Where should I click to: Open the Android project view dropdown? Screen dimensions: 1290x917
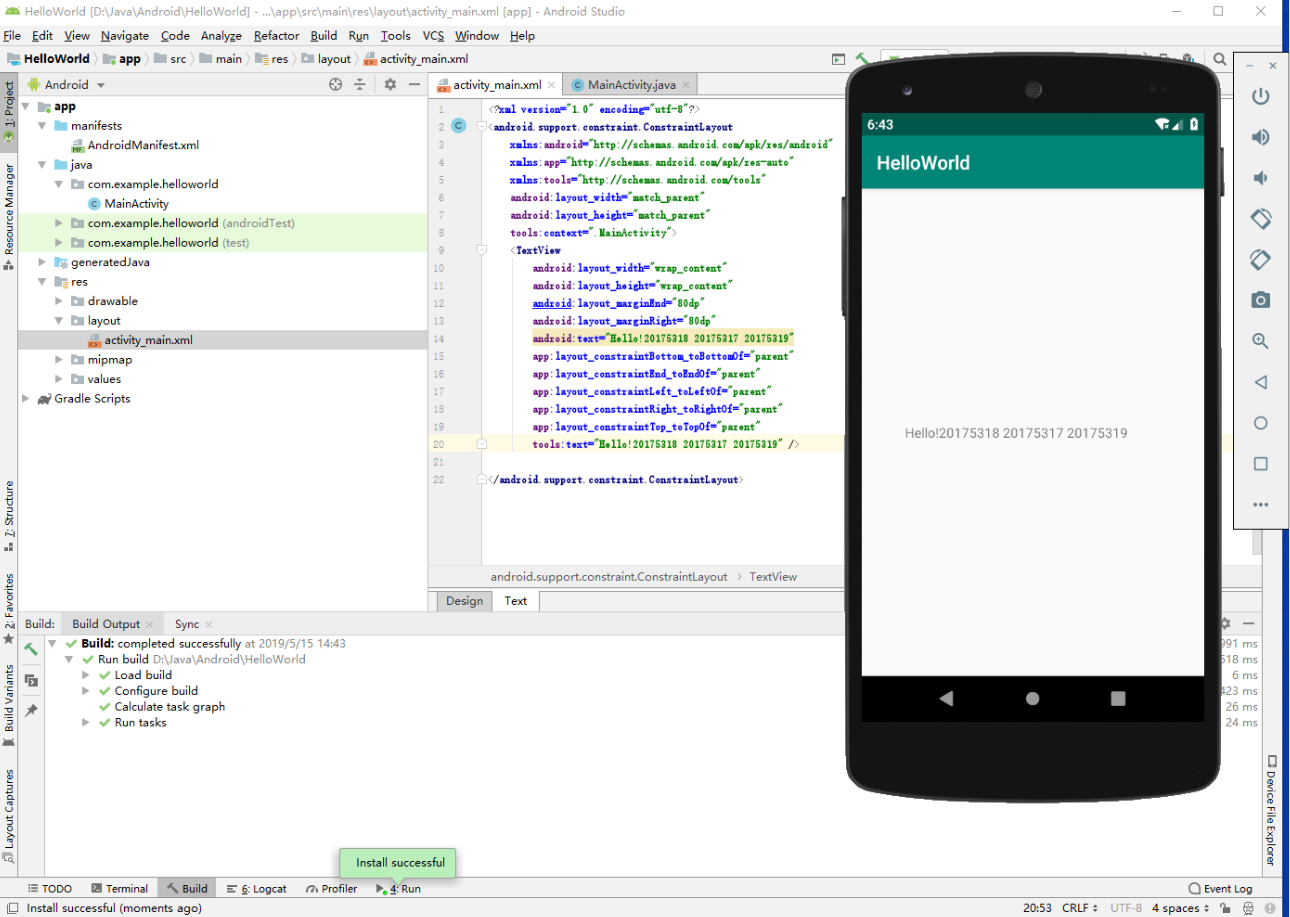[x=66, y=85]
